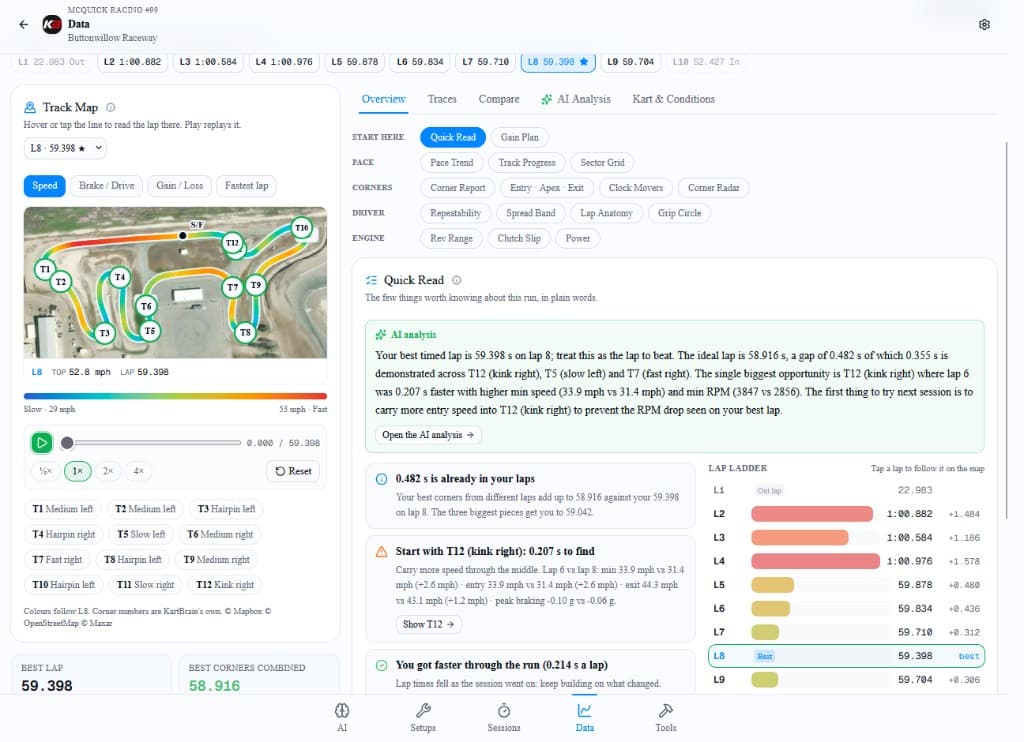This screenshot has width=1024, height=742.
Task: Open Tools in bottom navigation
Action: point(665,717)
